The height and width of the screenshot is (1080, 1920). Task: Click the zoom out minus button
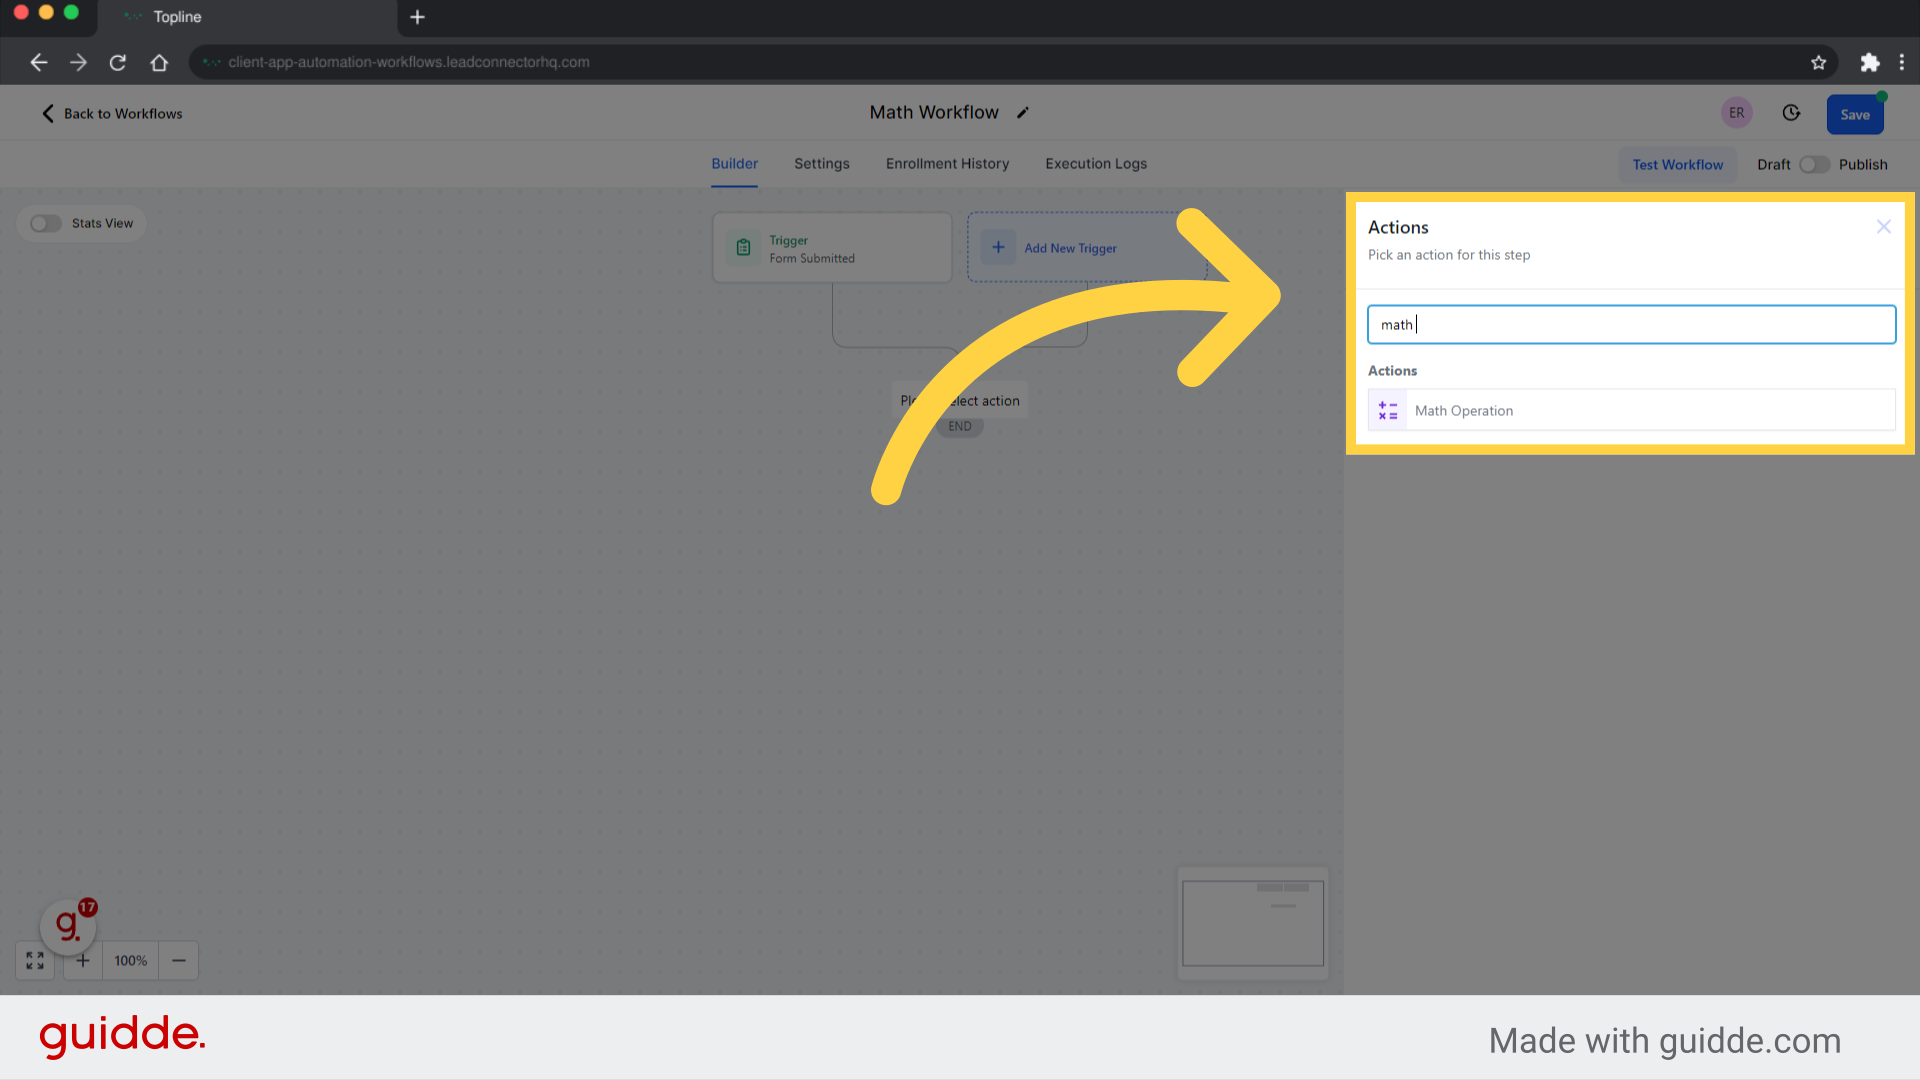click(x=178, y=960)
